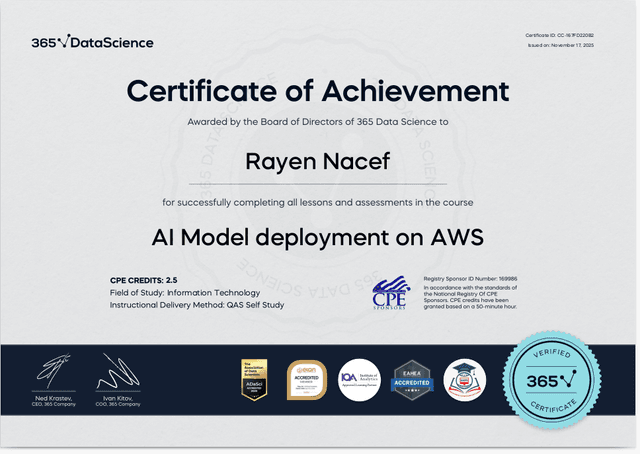Screen dimensions: 640x454
Task: Click the 'Certificate of Achievement' heading
Action: [x=318, y=91]
